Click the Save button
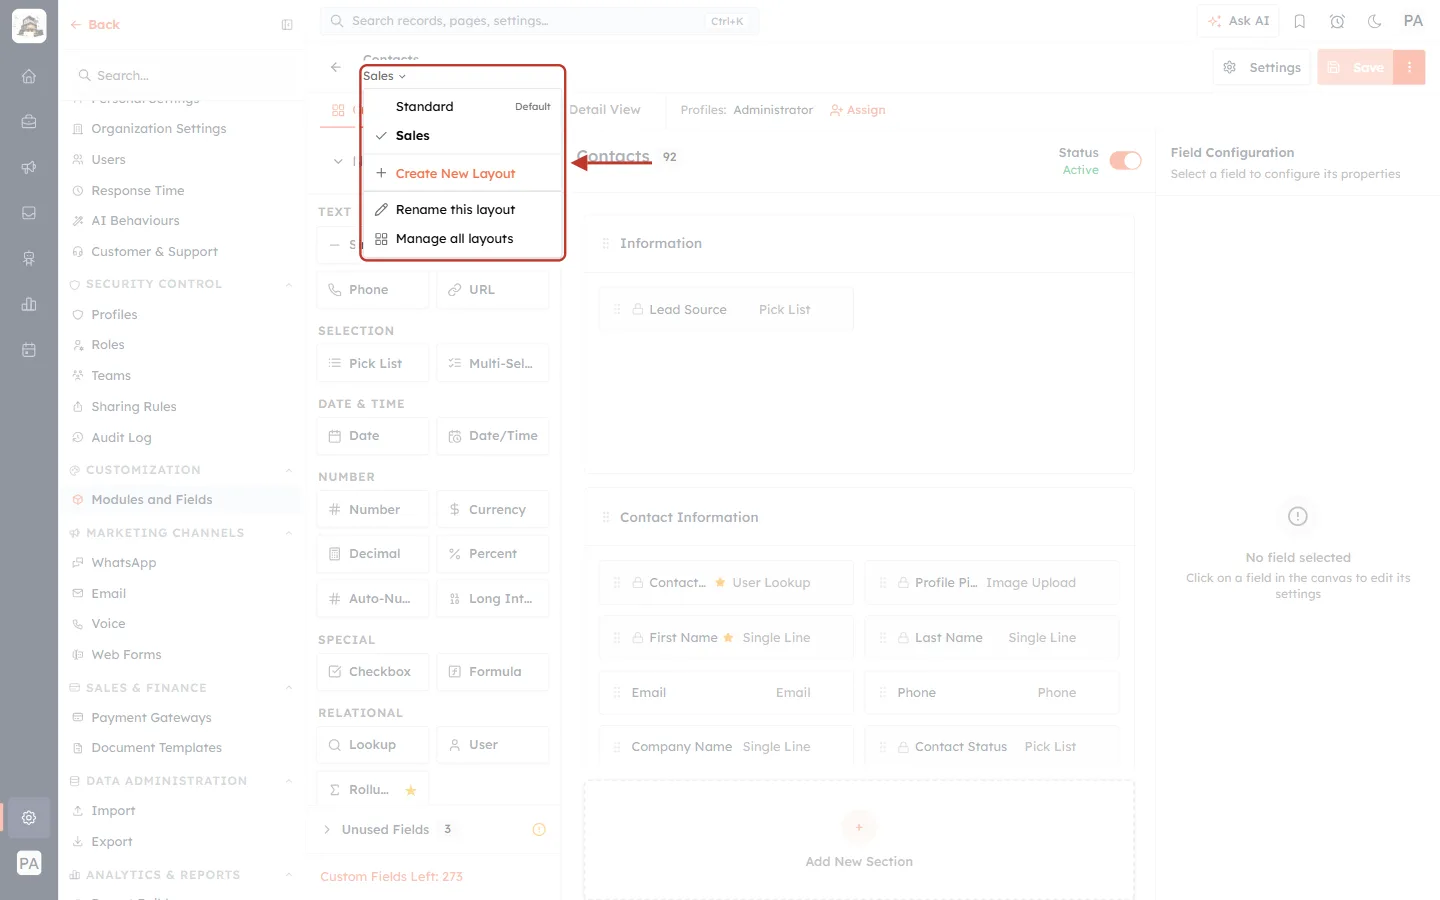Screen dimensions: 1440x900 tap(1356, 67)
